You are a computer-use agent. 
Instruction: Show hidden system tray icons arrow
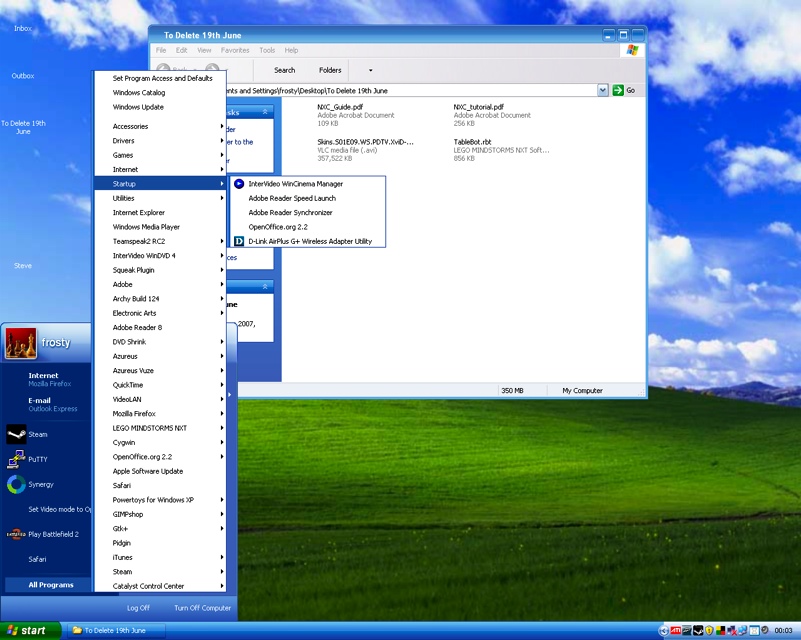tap(663, 630)
